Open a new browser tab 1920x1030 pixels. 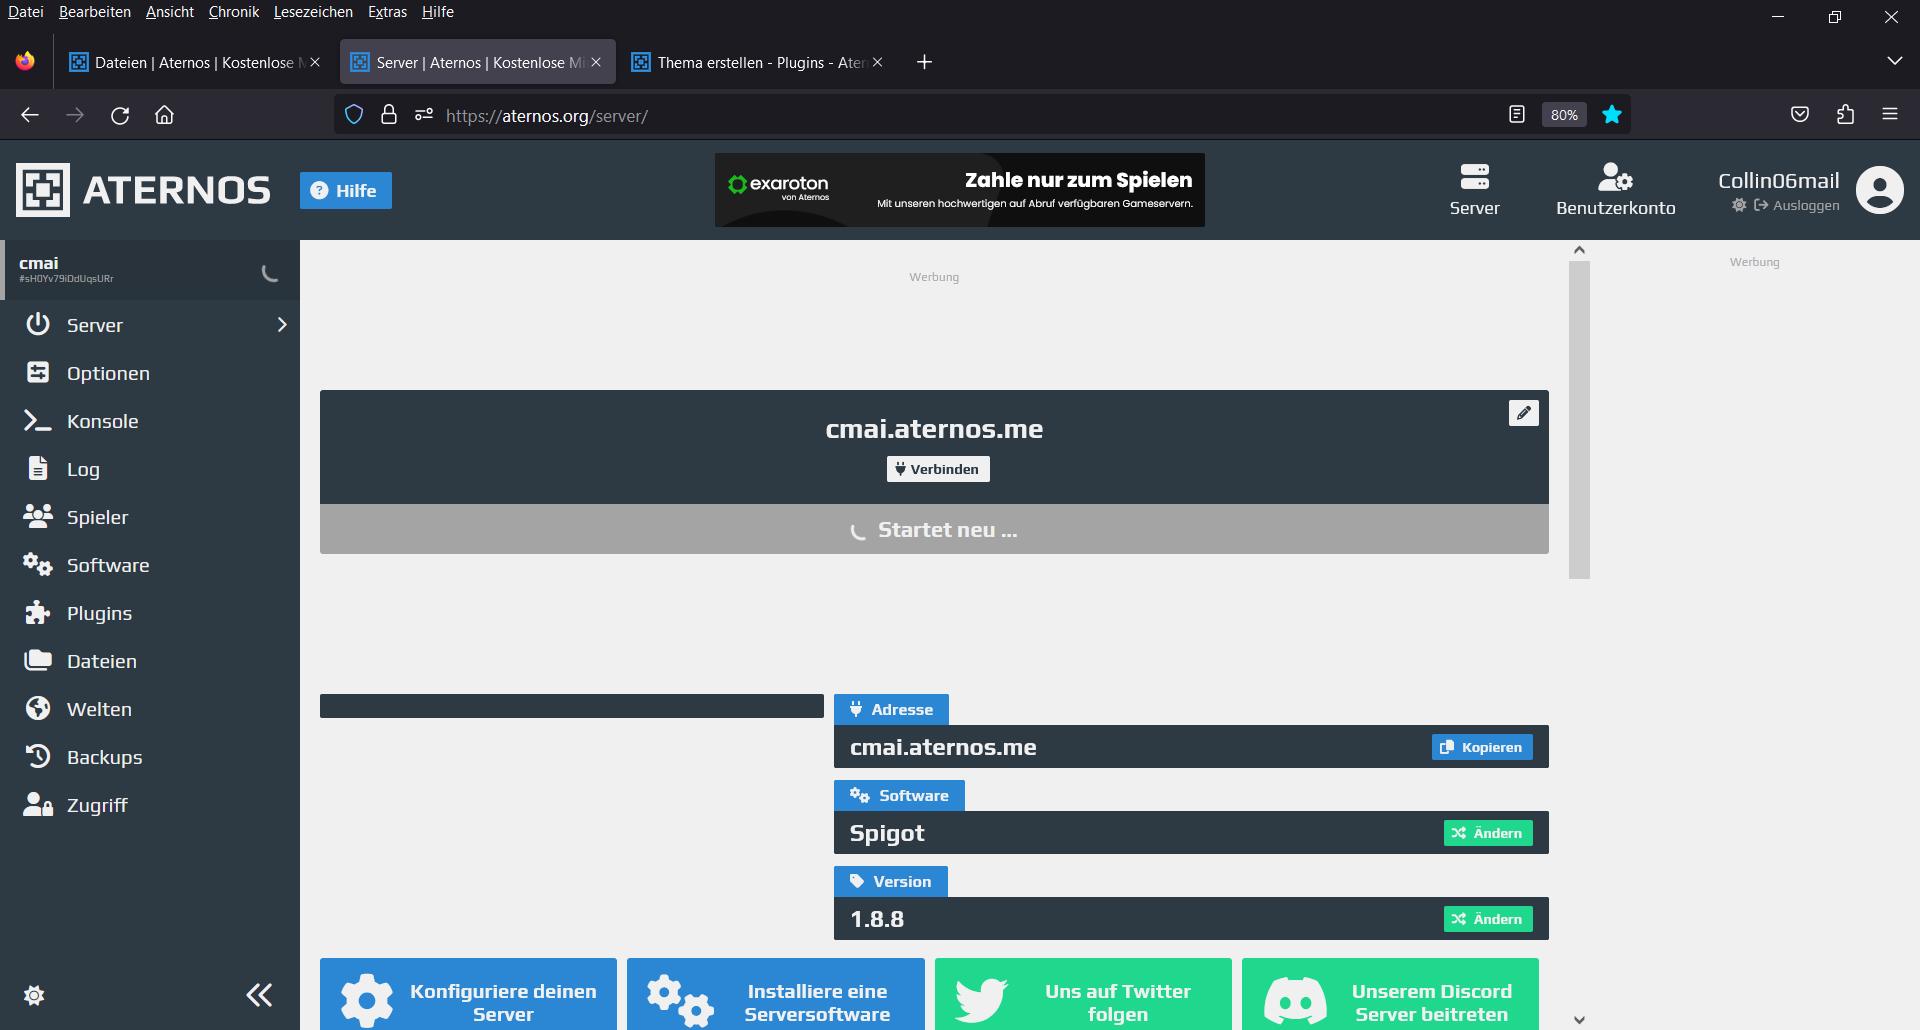[924, 62]
